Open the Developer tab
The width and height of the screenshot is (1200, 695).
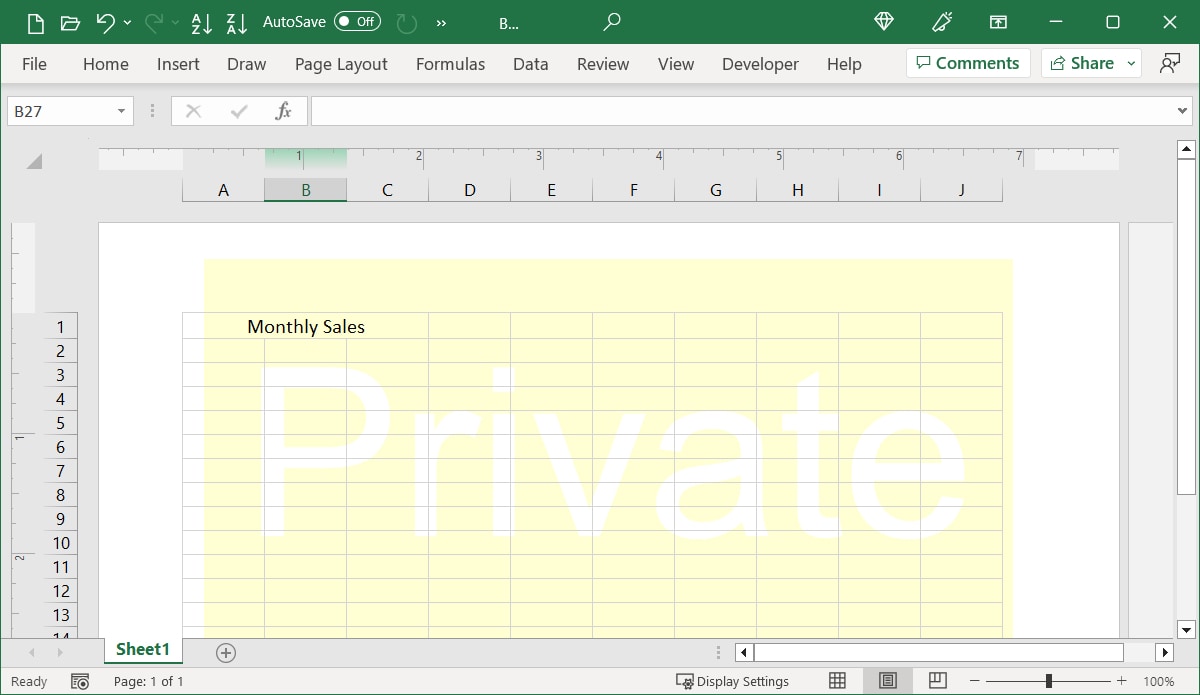[x=760, y=63]
